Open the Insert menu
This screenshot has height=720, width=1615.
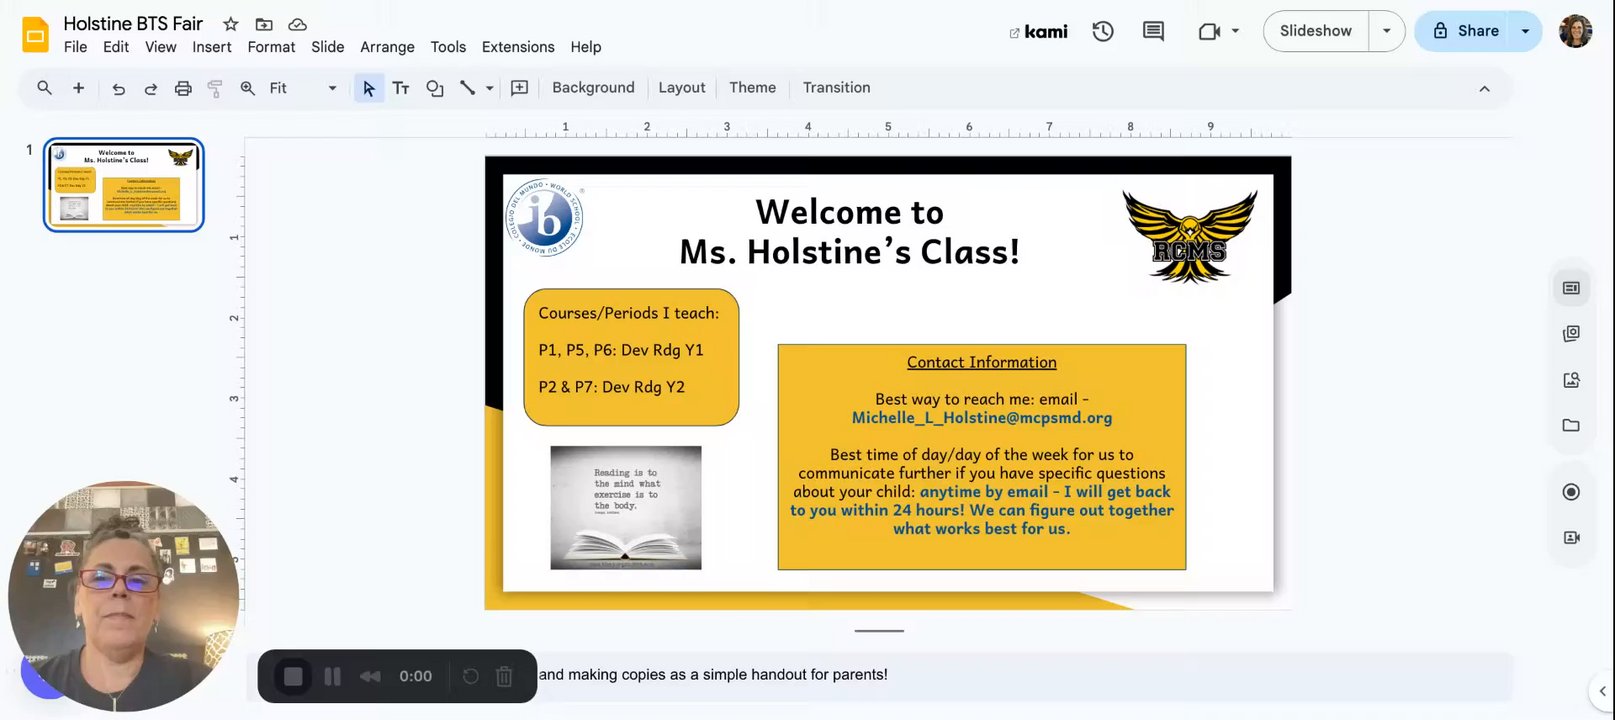tap(212, 47)
